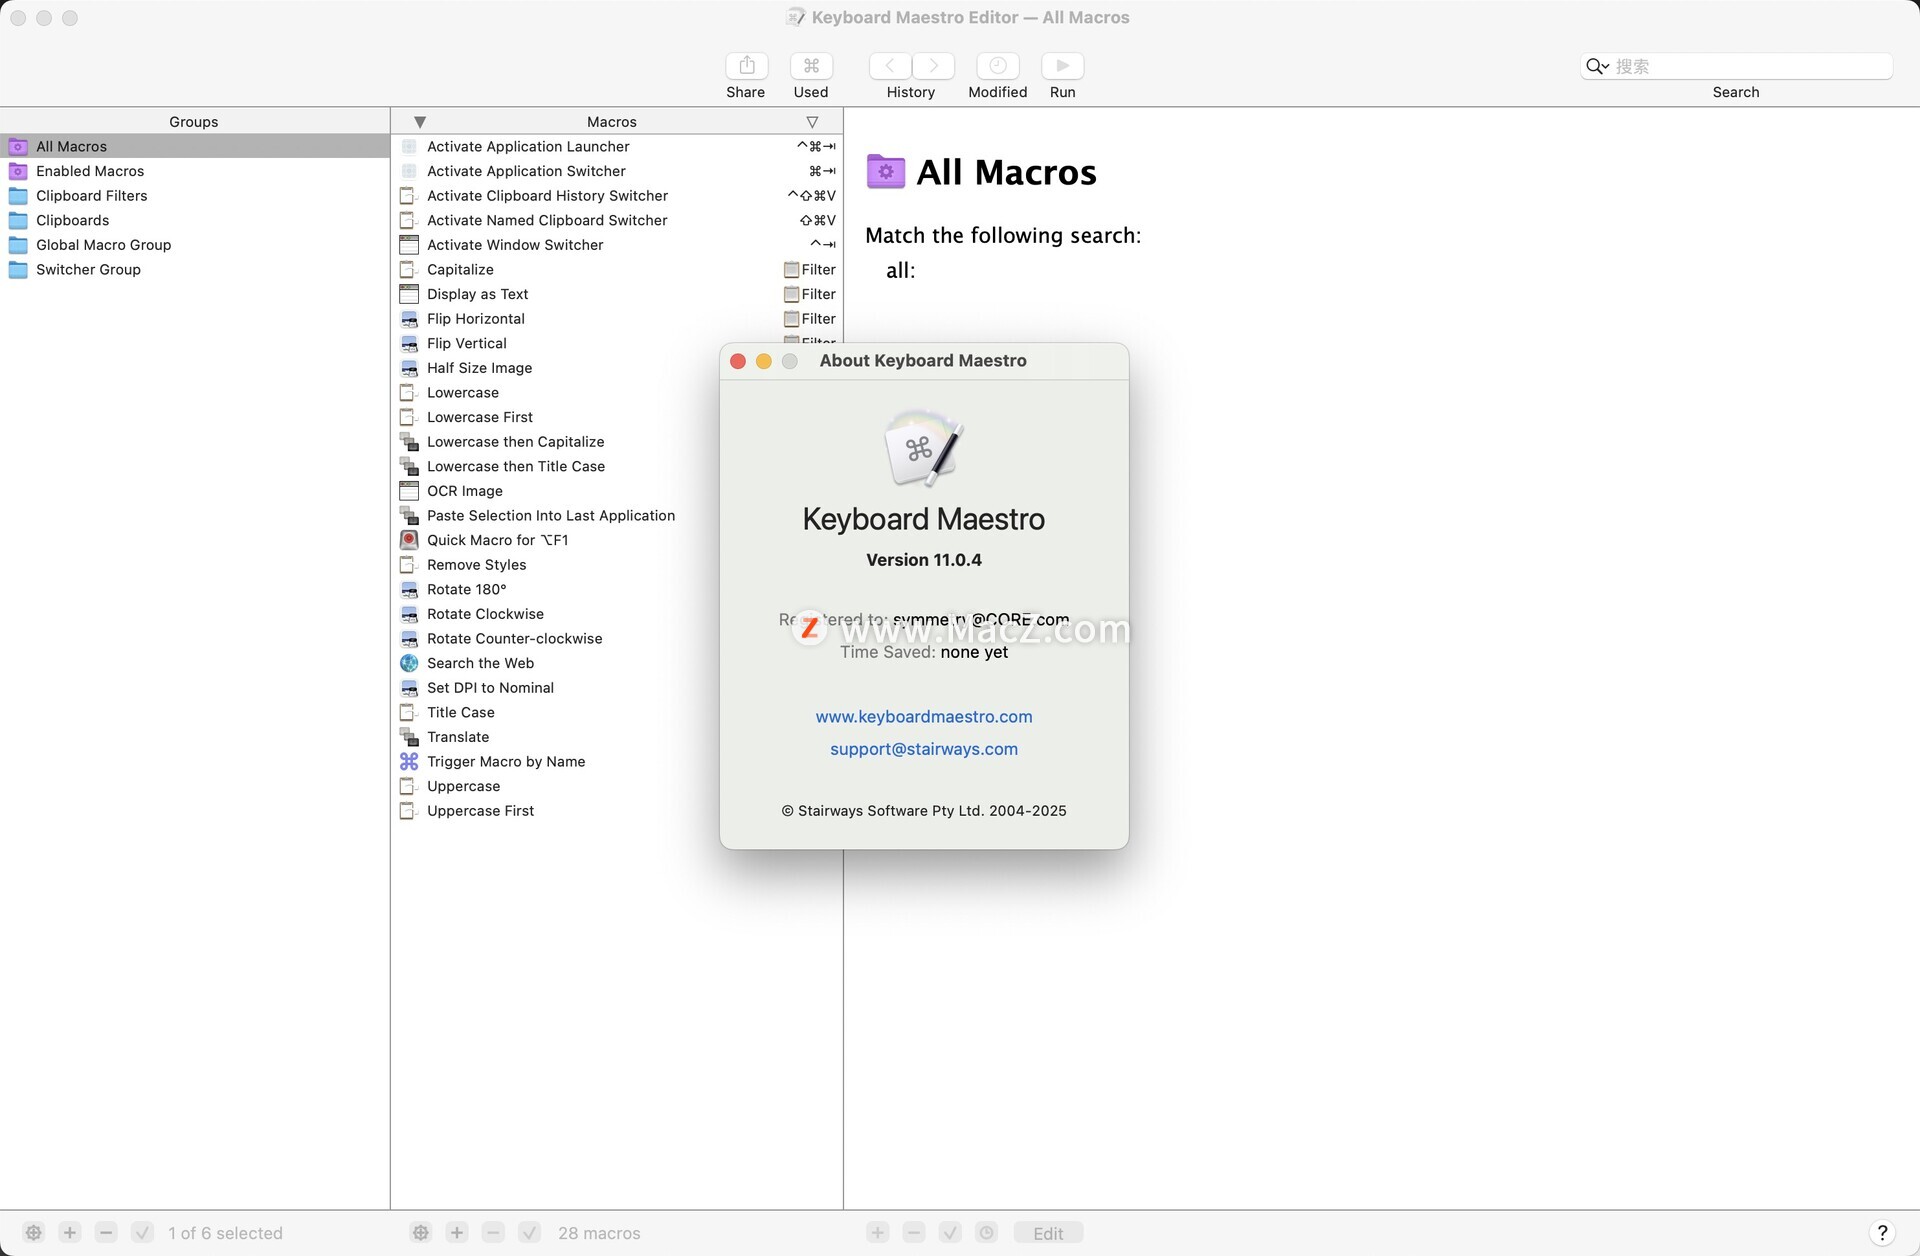Go forward with History right arrow
The width and height of the screenshot is (1920, 1256).
pos(933,66)
